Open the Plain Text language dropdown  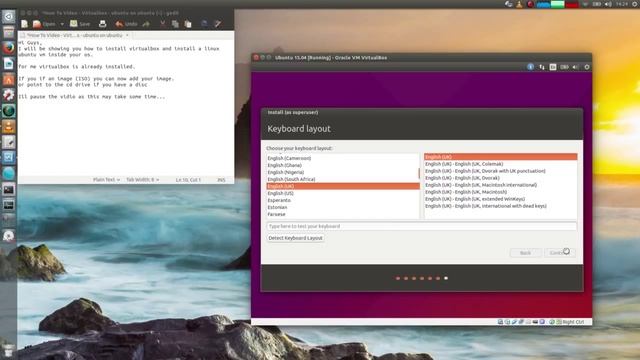coord(106,180)
